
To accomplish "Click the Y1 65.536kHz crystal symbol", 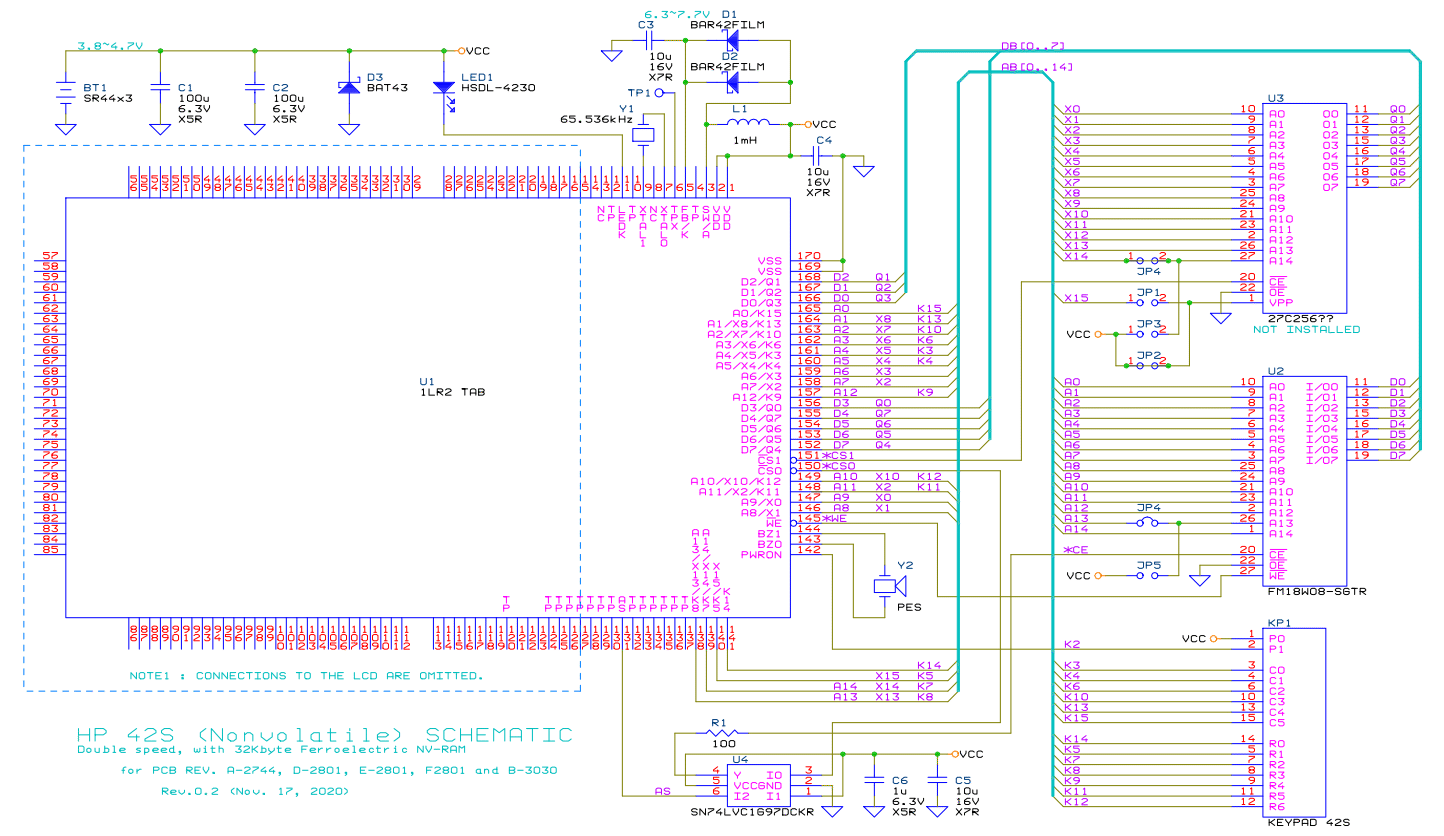I will click(643, 135).
